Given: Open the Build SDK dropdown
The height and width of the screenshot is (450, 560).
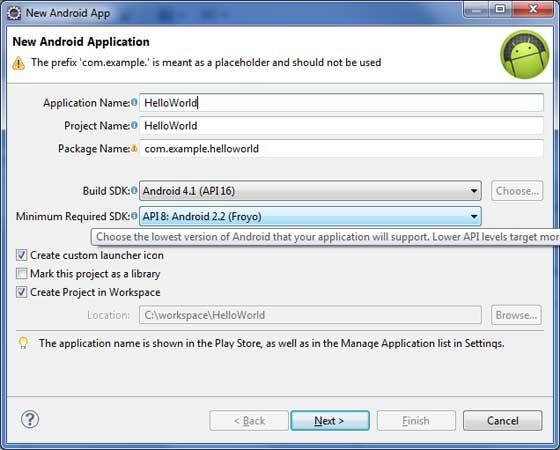Looking at the screenshot, I should pos(310,191).
